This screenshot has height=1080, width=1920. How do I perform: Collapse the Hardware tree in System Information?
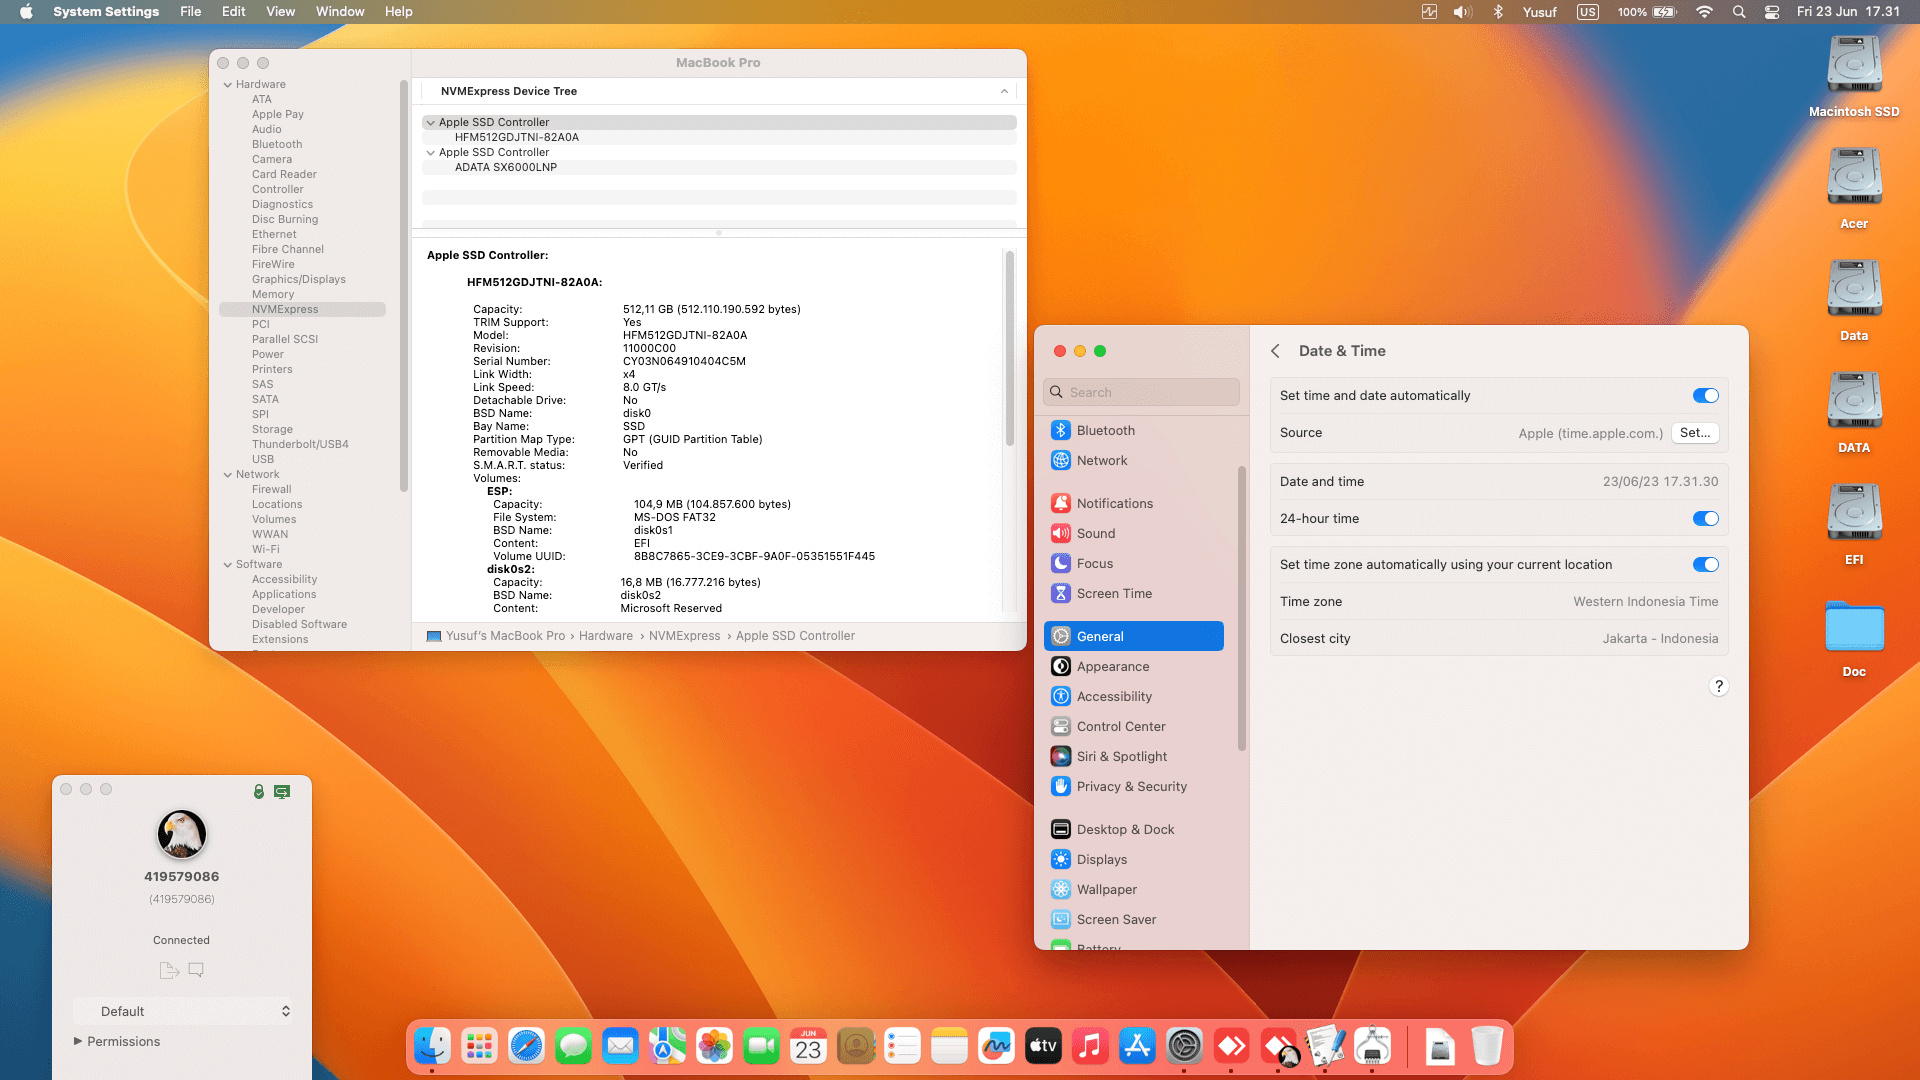pyautogui.click(x=228, y=85)
